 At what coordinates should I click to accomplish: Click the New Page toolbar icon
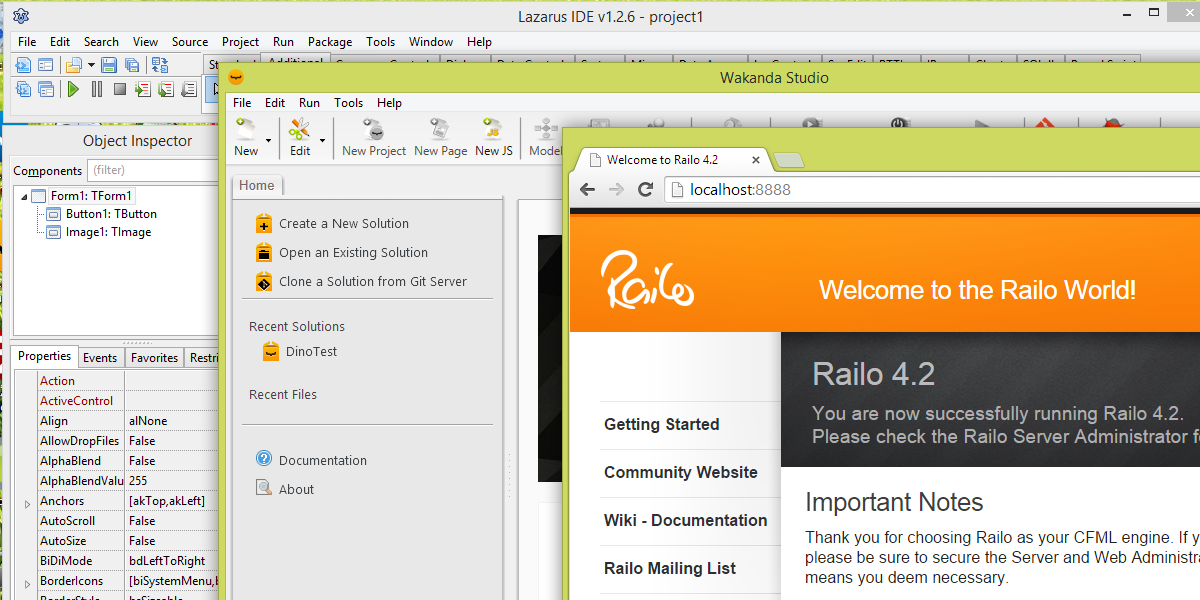pos(440,137)
